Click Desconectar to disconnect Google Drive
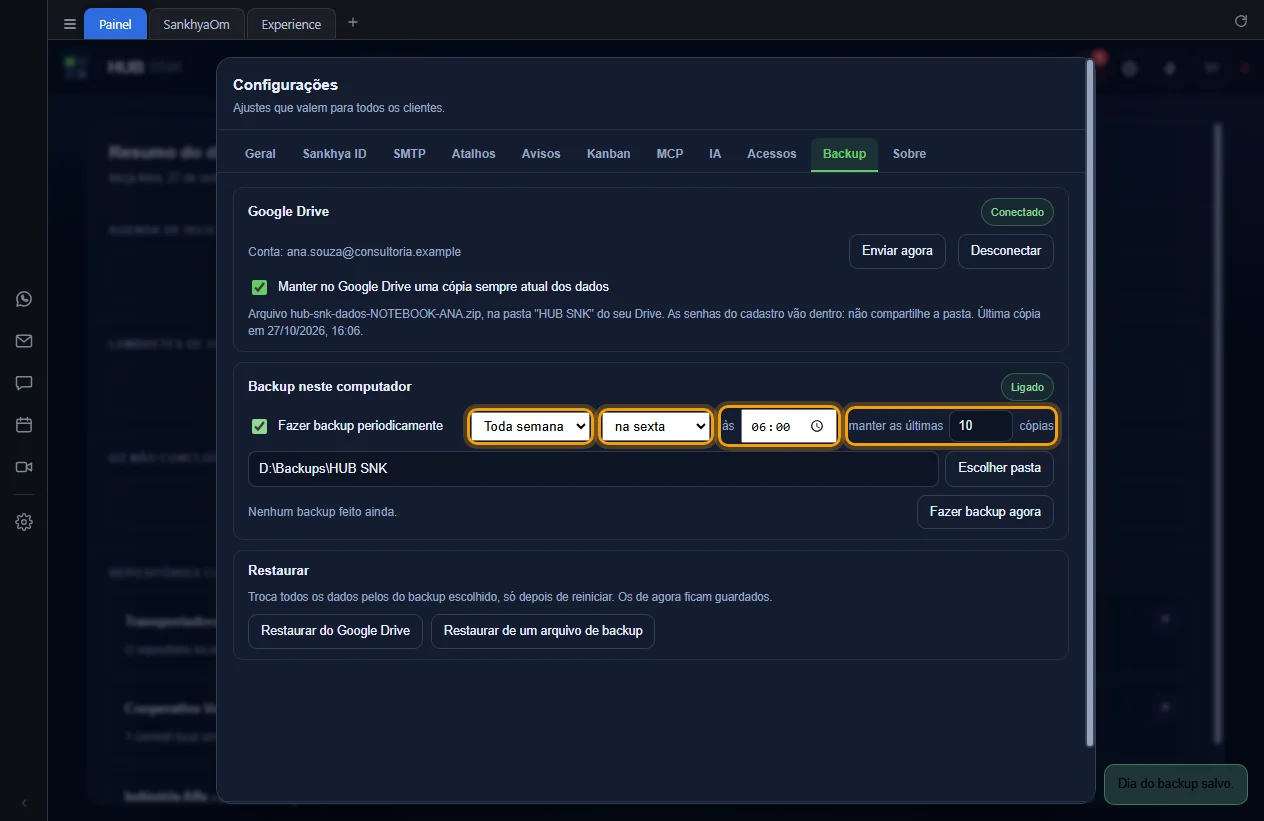Screen dimensions: 1264x821 [x=1006, y=251]
